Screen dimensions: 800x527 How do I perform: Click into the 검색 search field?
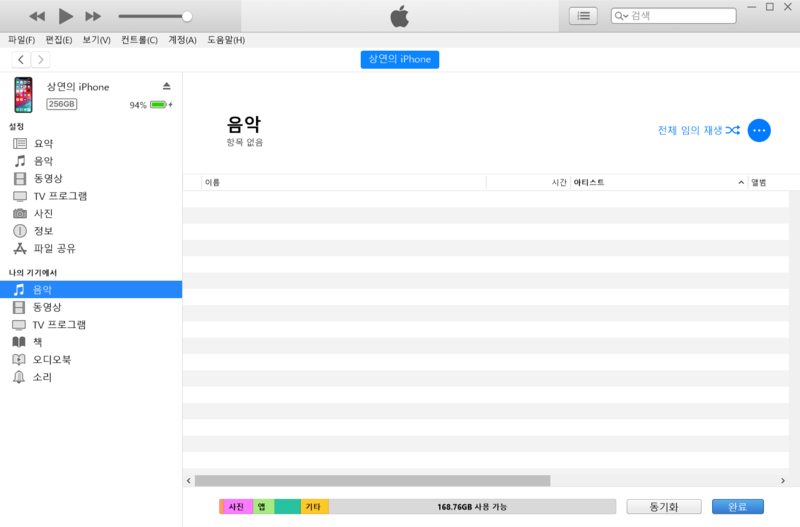pyautogui.click(x=673, y=16)
